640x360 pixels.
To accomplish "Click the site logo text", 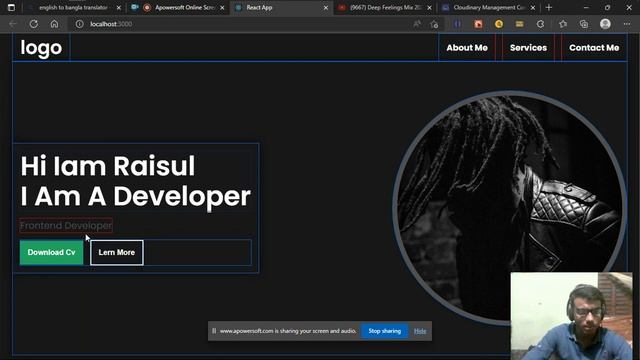I will coord(41,48).
